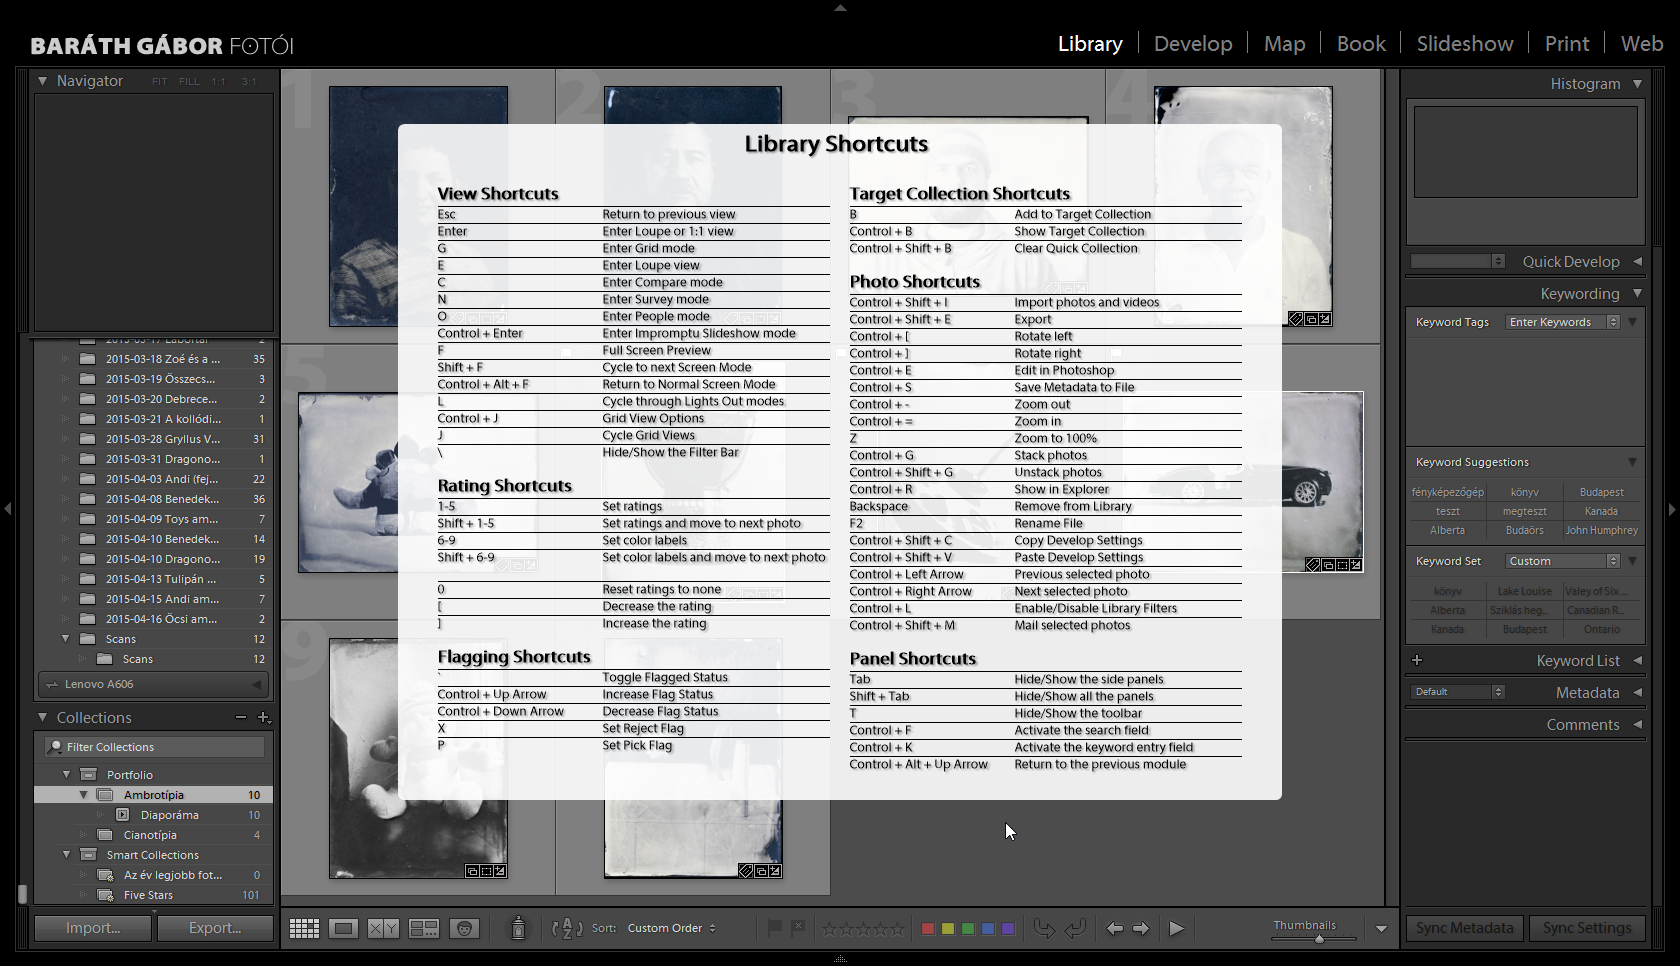Open Metadata Default preset dropdown
This screenshot has height=966, width=1680.
tap(1458, 692)
